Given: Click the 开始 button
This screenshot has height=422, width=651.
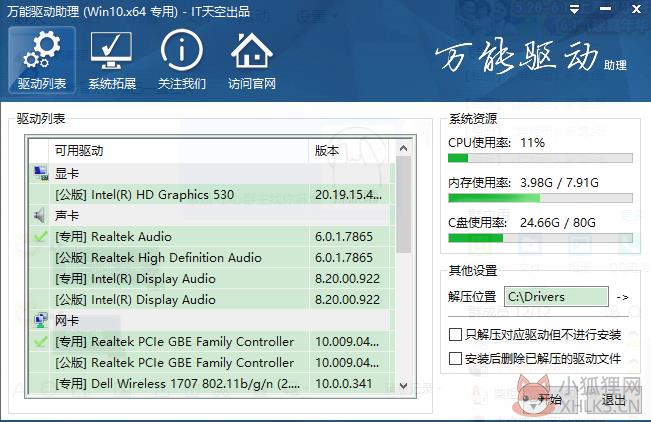Looking at the screenshot, I should (x=549, y=400).
